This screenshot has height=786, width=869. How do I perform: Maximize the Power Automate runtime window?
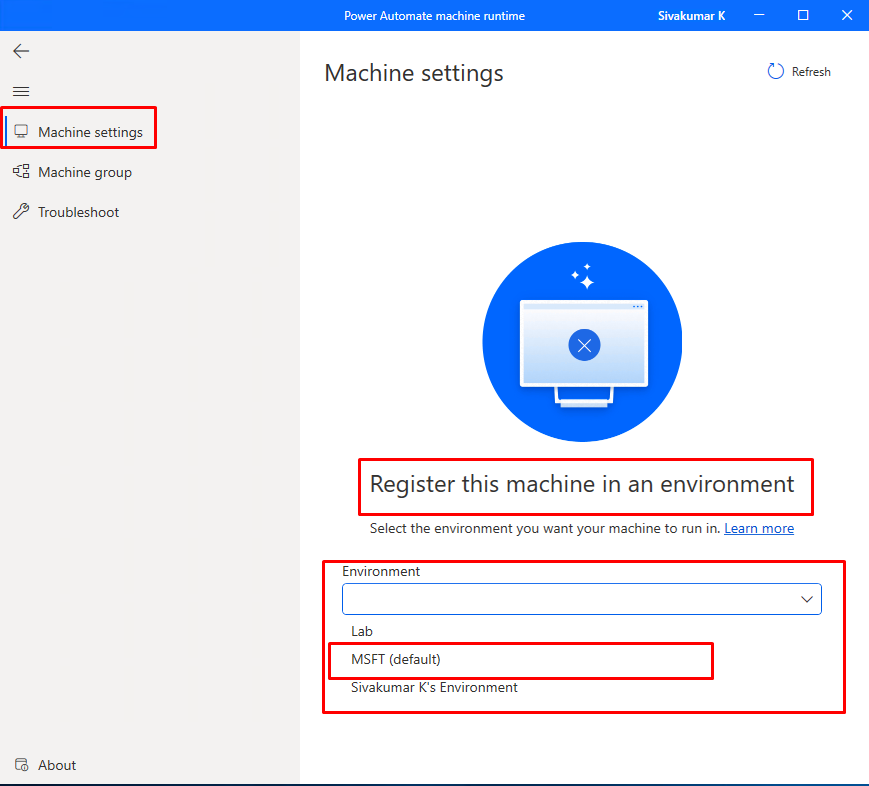(802, 15)
